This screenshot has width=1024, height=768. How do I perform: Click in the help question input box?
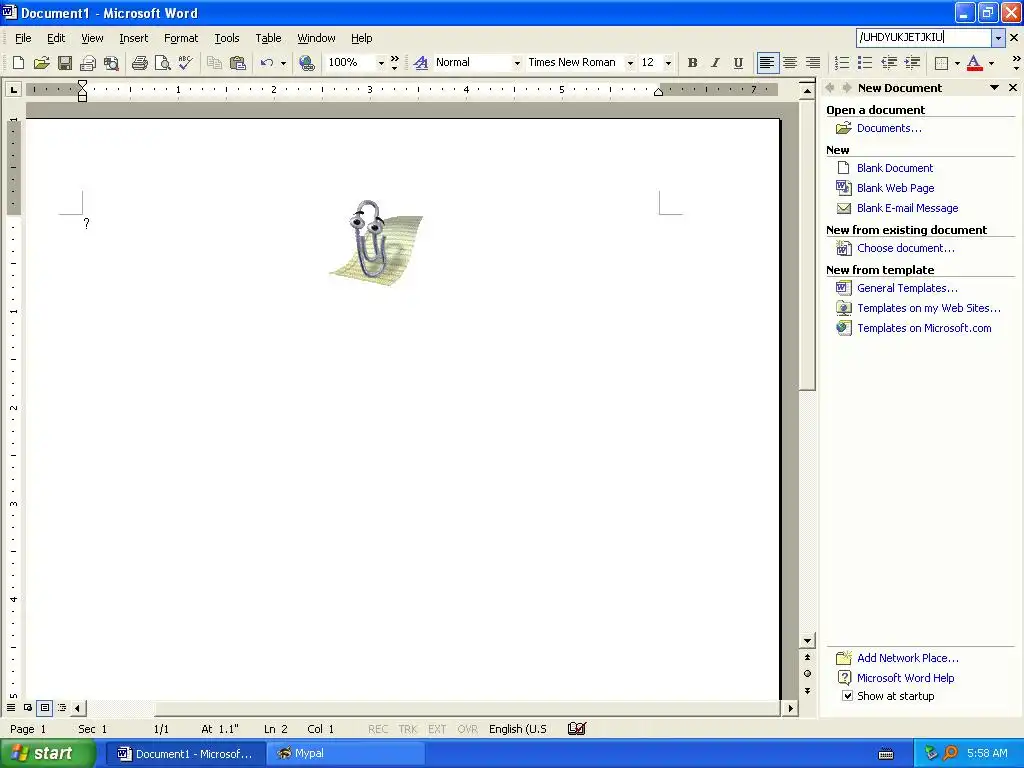[x=923, y=38]
